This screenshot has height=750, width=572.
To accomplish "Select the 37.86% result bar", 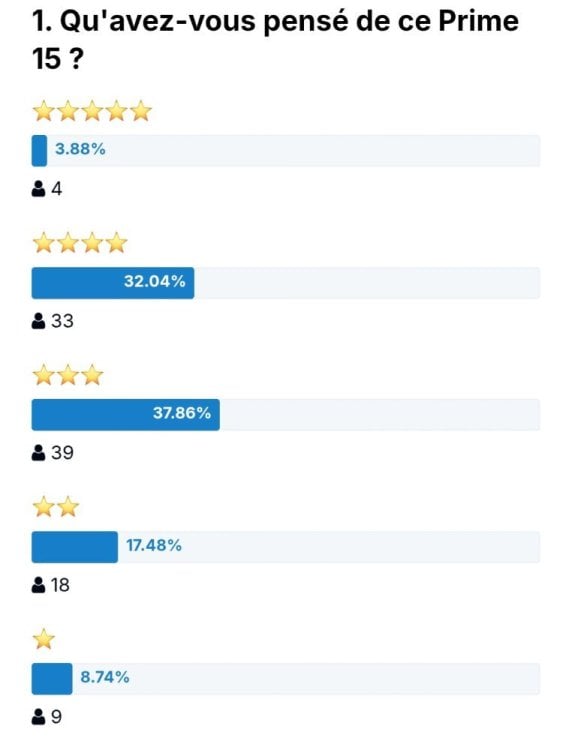I will point(286,415).
